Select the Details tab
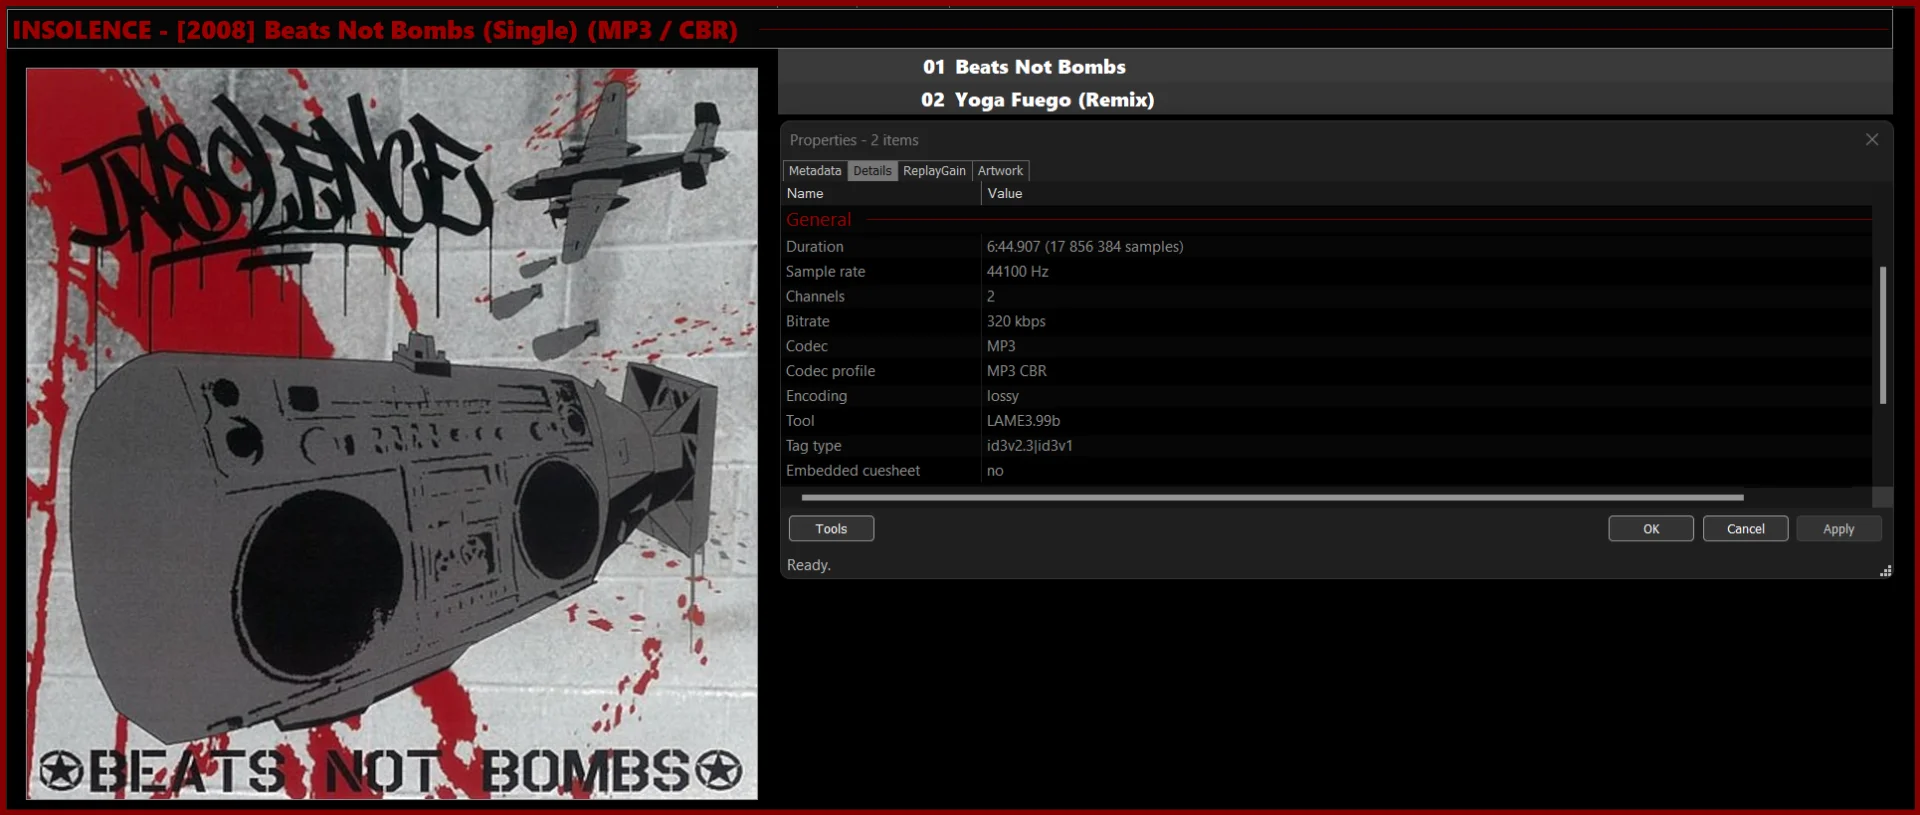This screenshot has height=815, width=1920. 872,171
